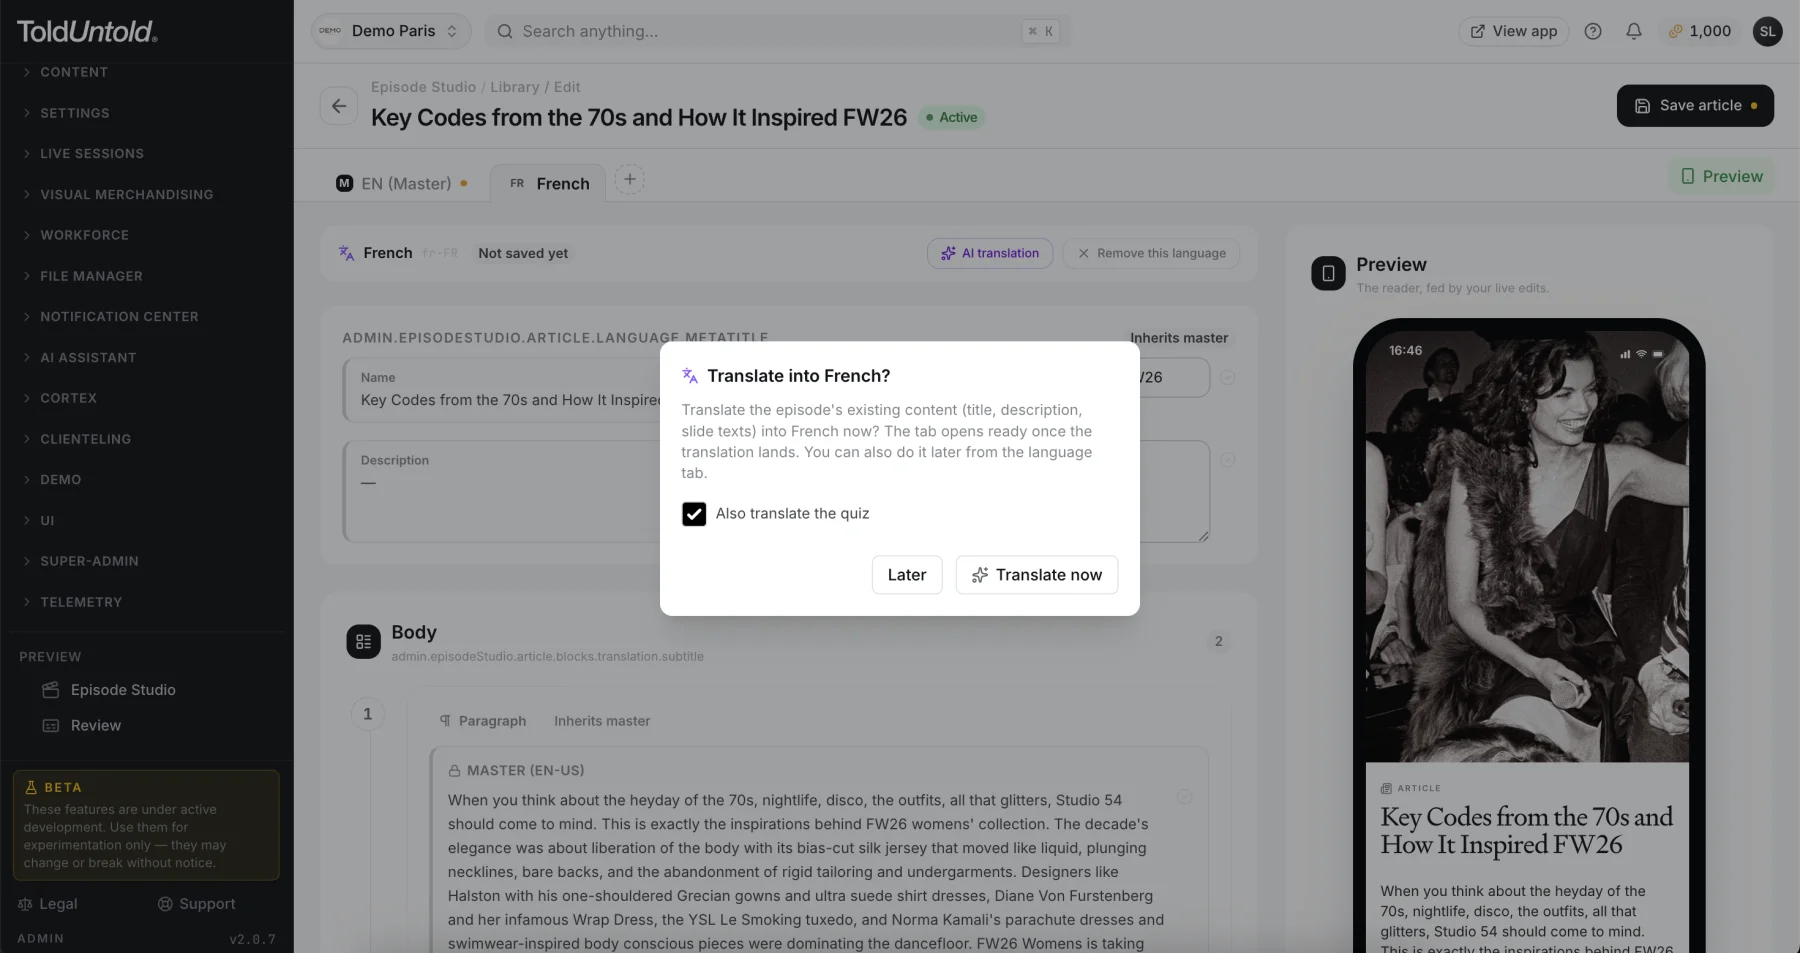Click the Preview panel phone icon
The height and width of the screenshot is (953, 1800).
(x=1328, y=273)
